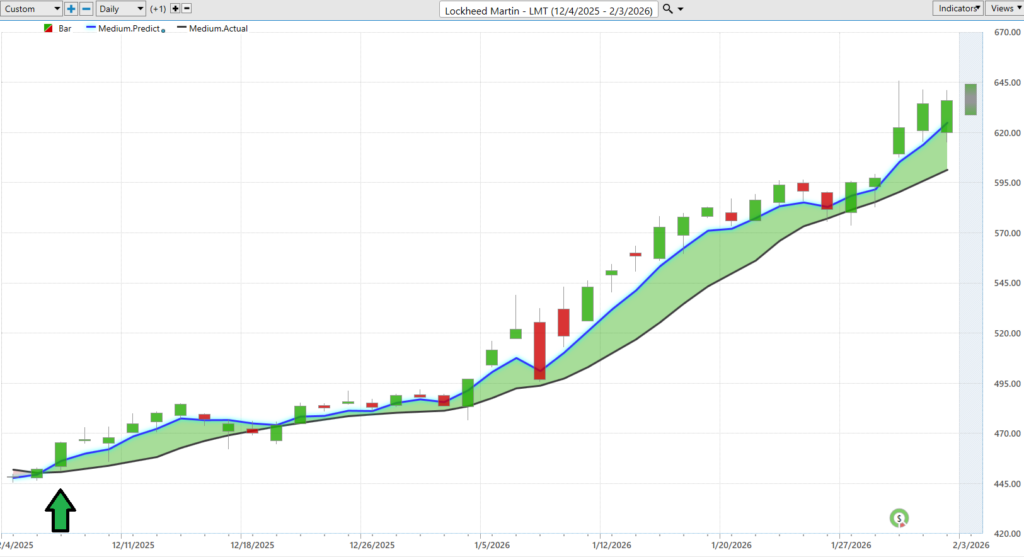Screen dimensions: 1024x557
Task: Click the green dollar badge on chart
Action: (899, 518)
